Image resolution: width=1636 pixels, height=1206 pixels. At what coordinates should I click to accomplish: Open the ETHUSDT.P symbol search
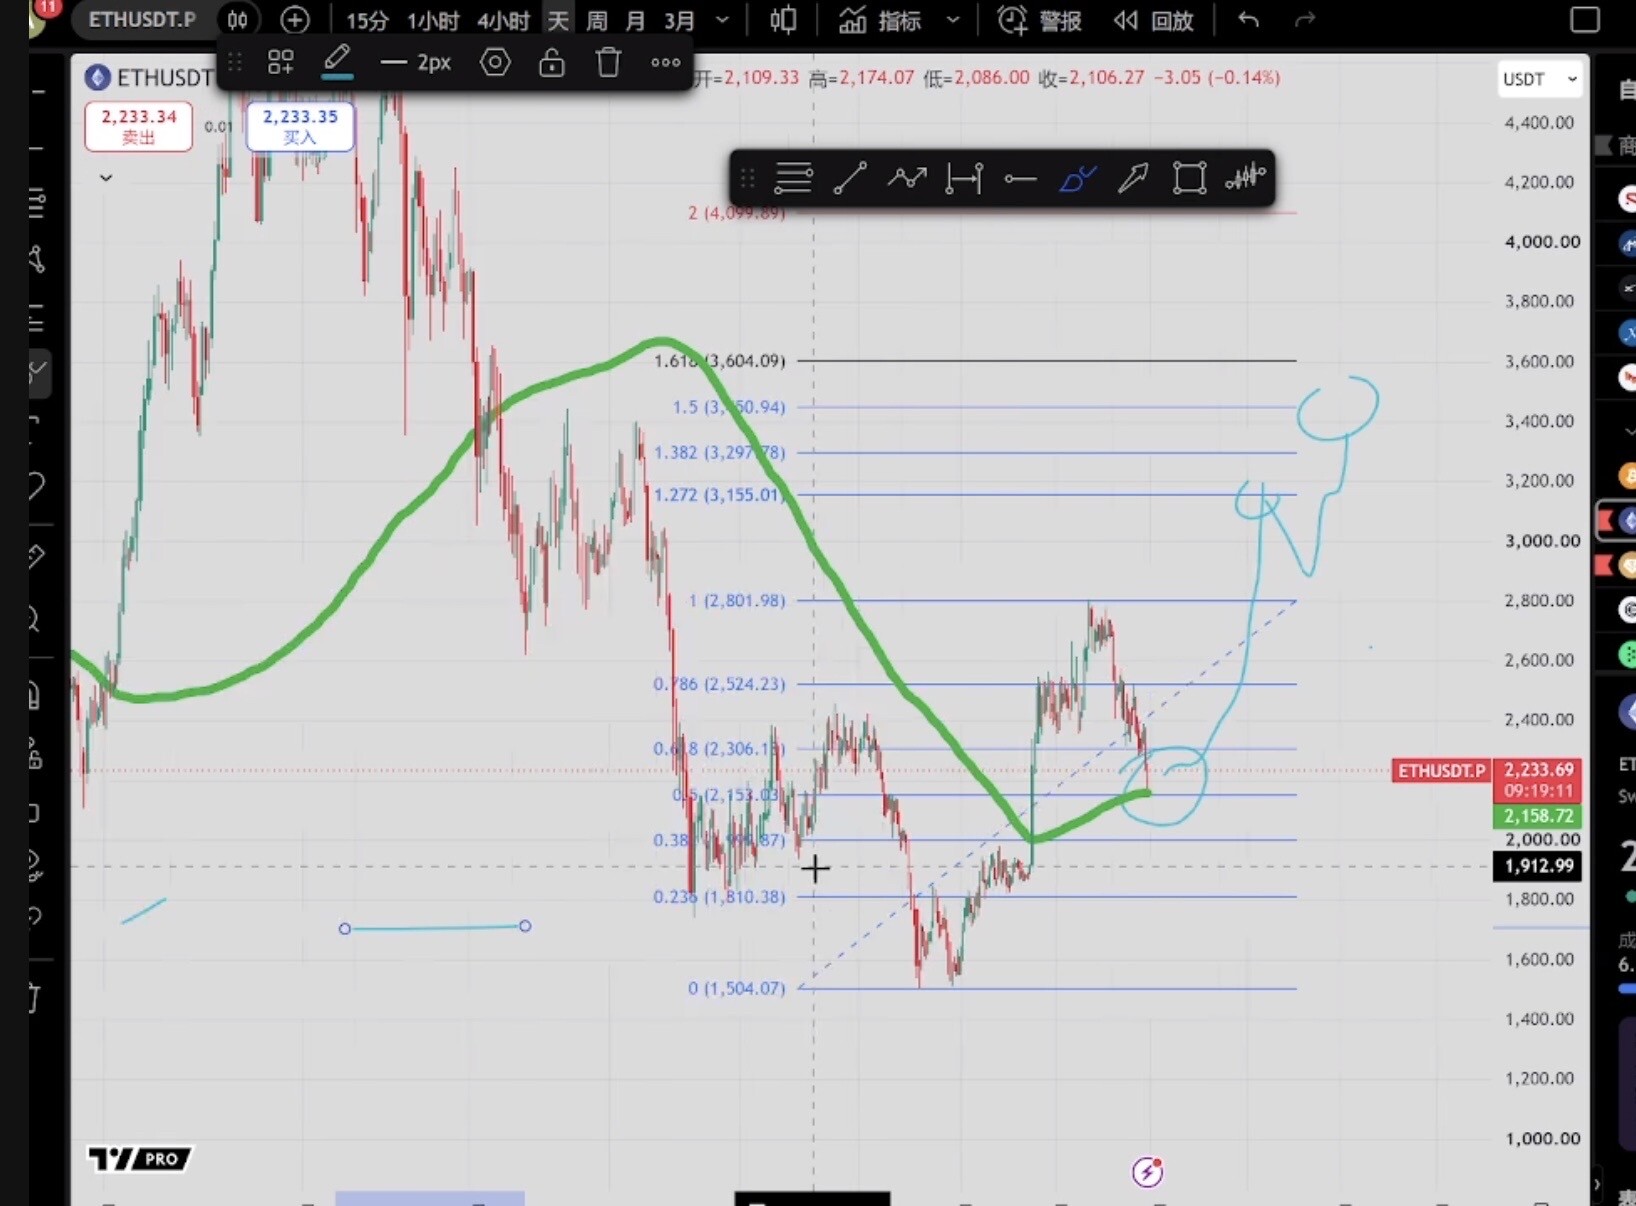coord(141,19)
